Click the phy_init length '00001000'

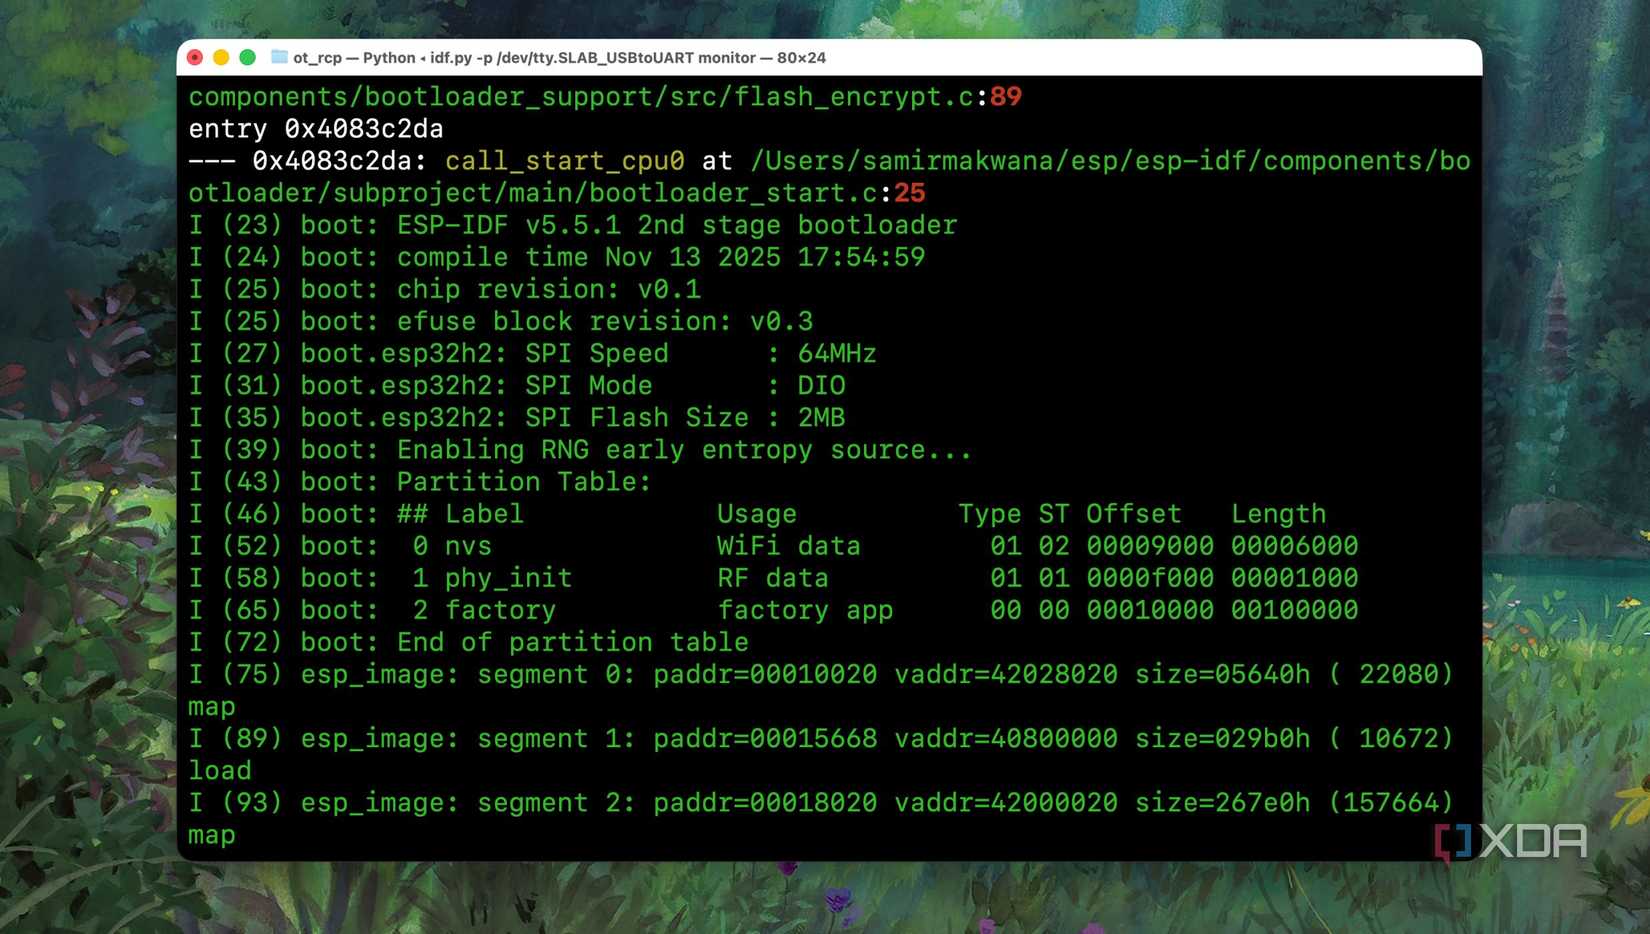(x=1295, y=578)
